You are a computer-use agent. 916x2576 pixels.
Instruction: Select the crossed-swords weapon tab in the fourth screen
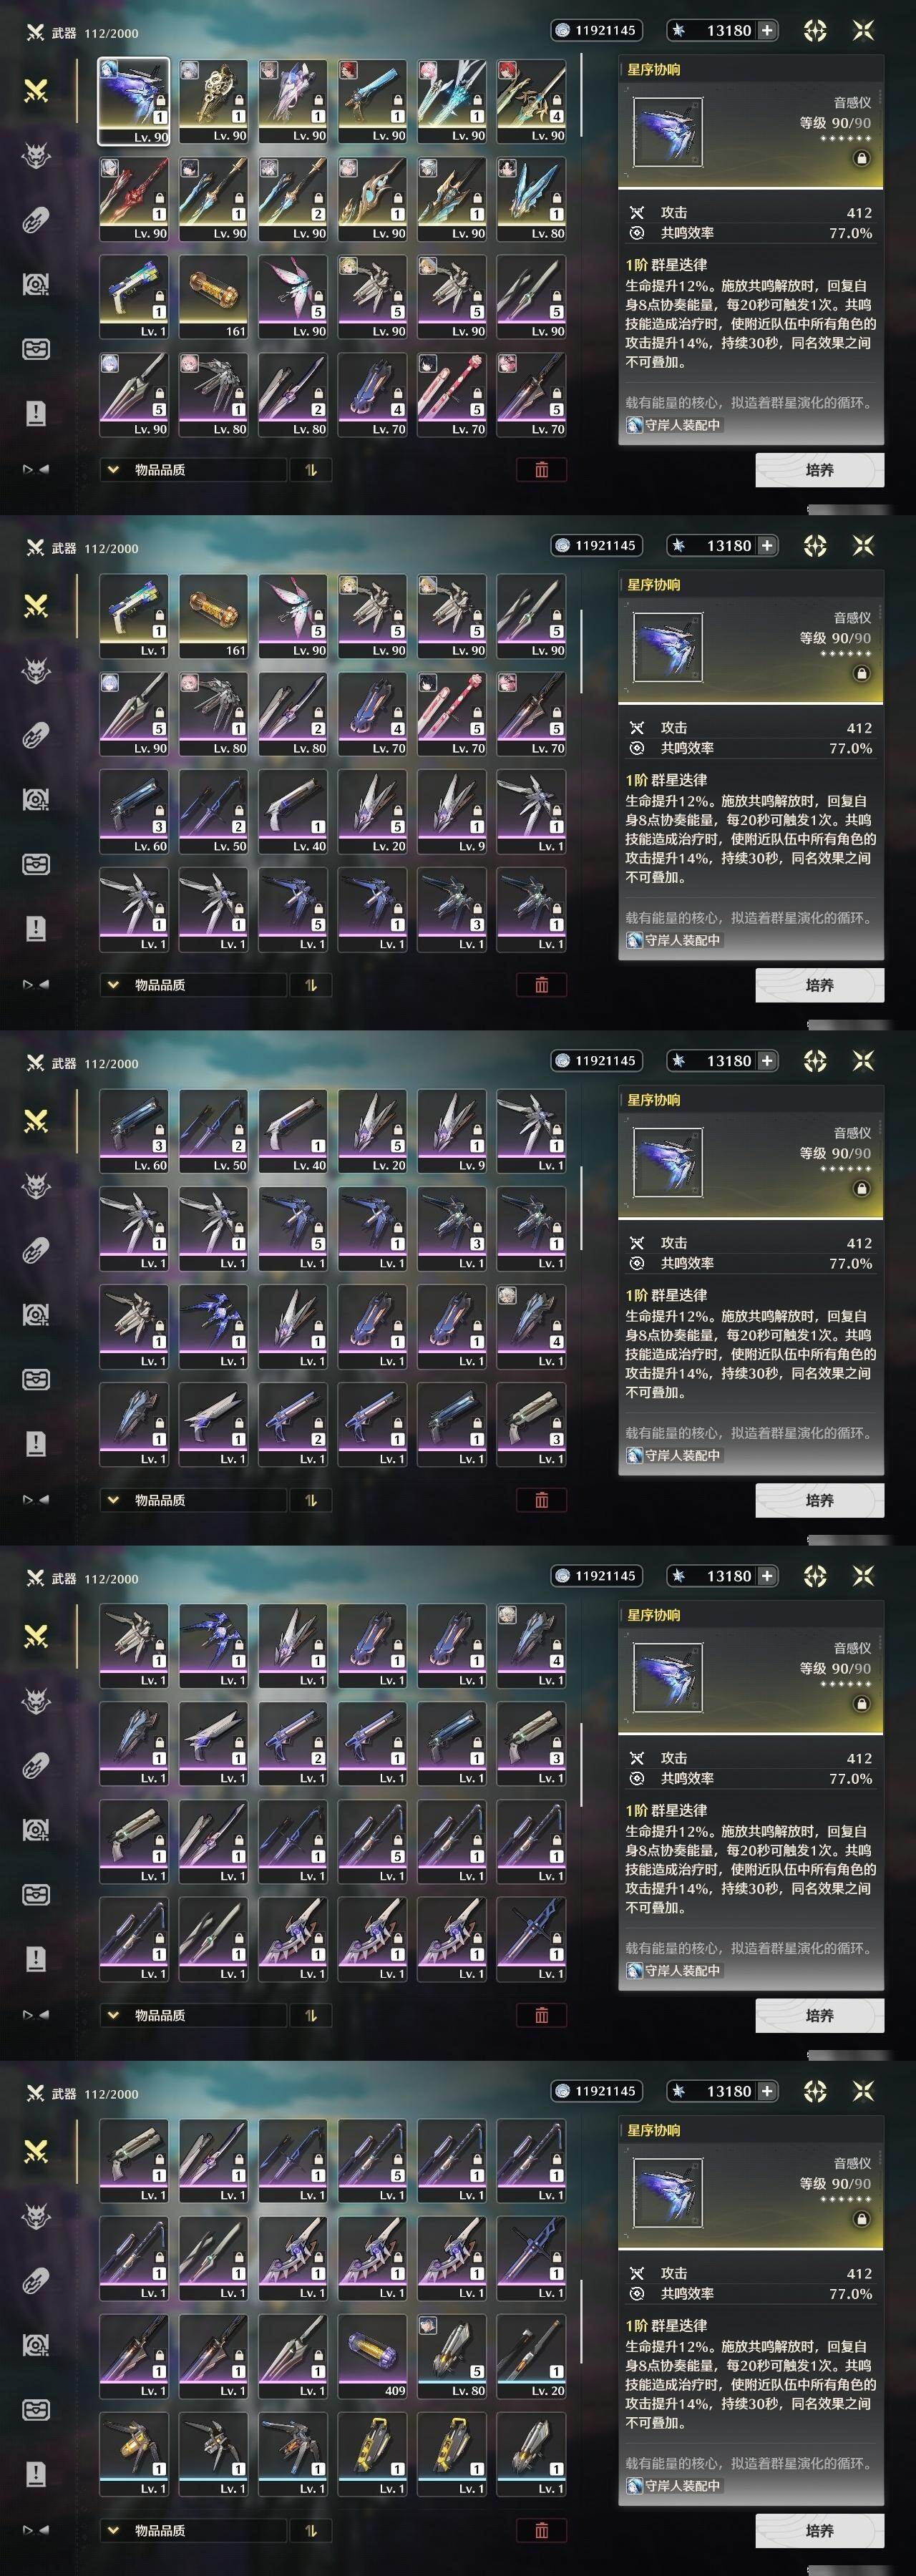click(x=36, y=1636)
